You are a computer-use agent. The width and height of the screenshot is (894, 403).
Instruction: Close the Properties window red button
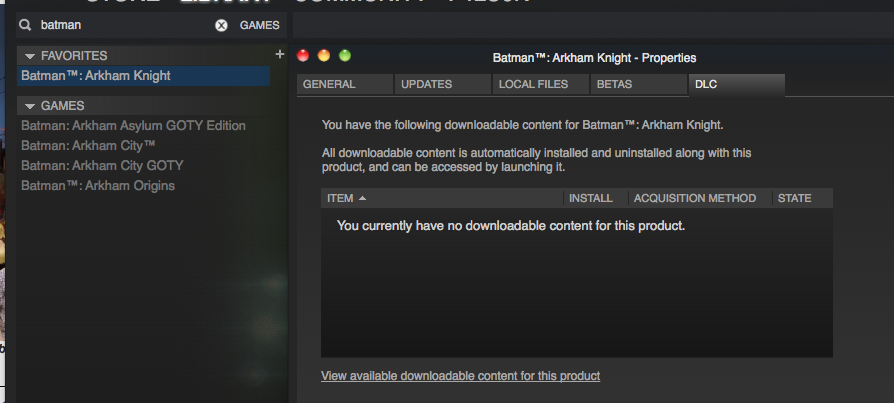point(303,55)
